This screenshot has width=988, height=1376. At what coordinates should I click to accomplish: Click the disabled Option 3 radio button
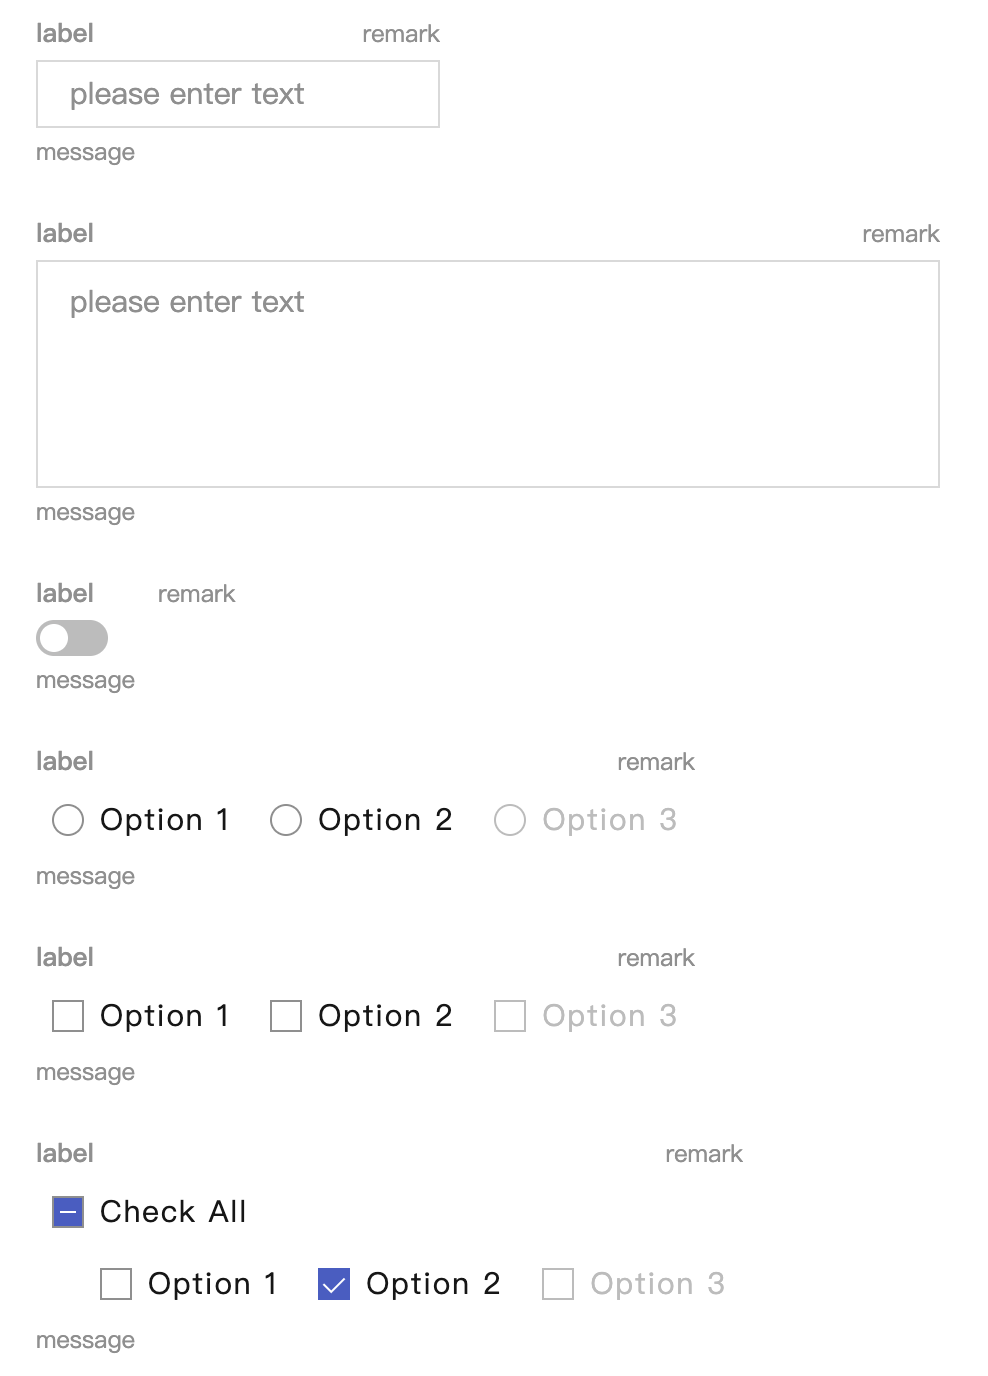pos(510,820)
